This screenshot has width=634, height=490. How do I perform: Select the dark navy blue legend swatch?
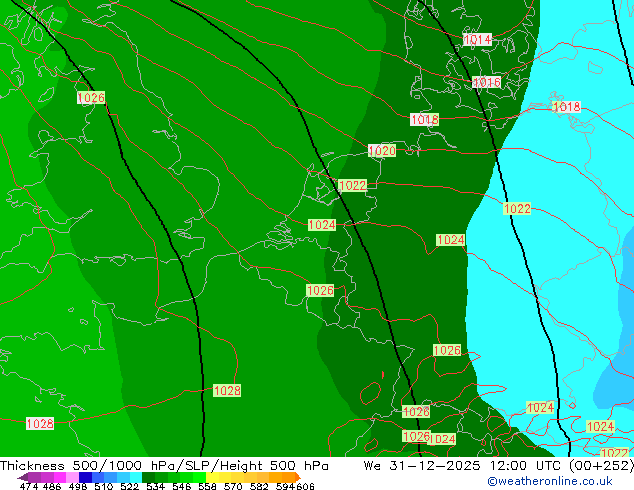point(85,477)
